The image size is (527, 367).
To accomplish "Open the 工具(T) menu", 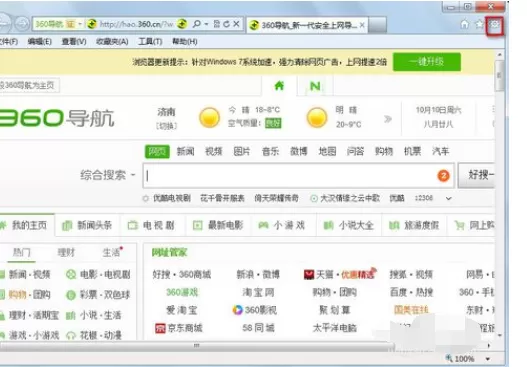I will 150,41.
